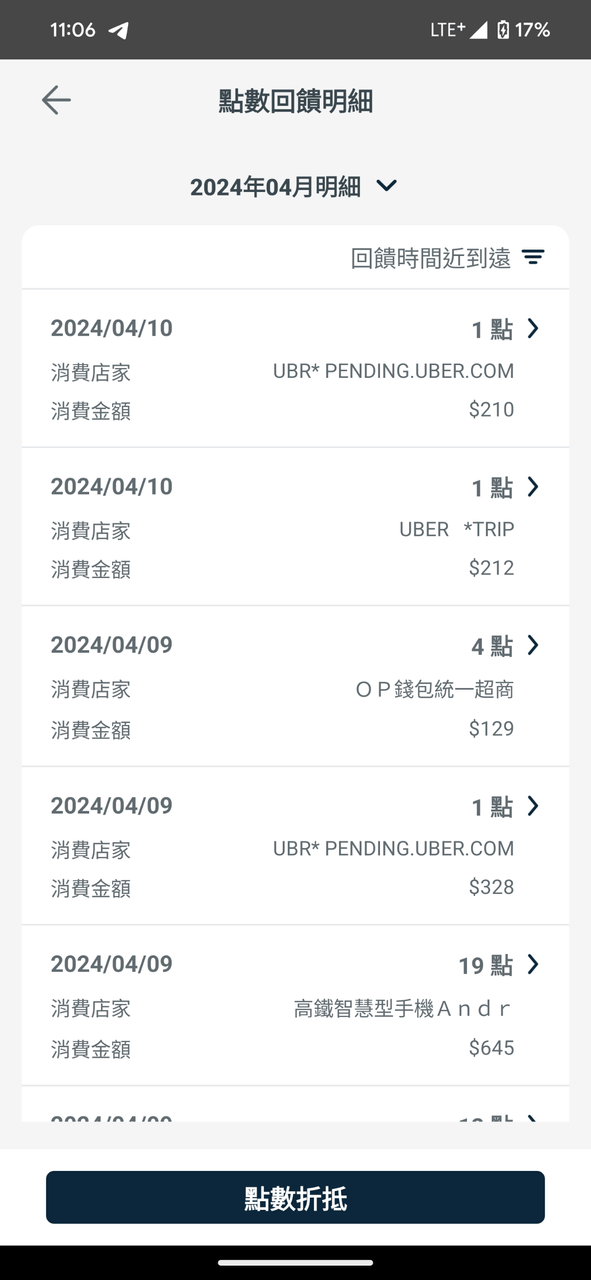Tap chevron beside the UBER *TRIP entry
Screen dimensions: 591x1280
coord(533,487)
